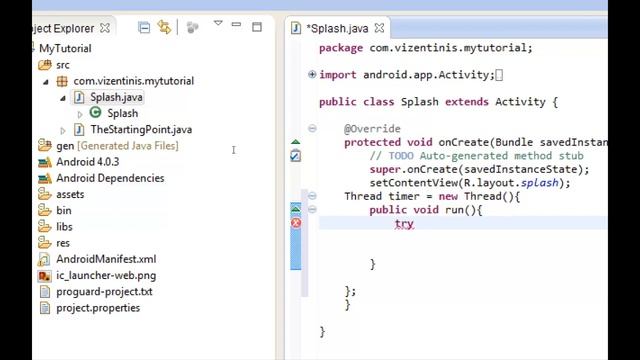Click the AndroidManifest.xml file icon
The width and height of the screenshot is (640, 360).
point(44,259)
